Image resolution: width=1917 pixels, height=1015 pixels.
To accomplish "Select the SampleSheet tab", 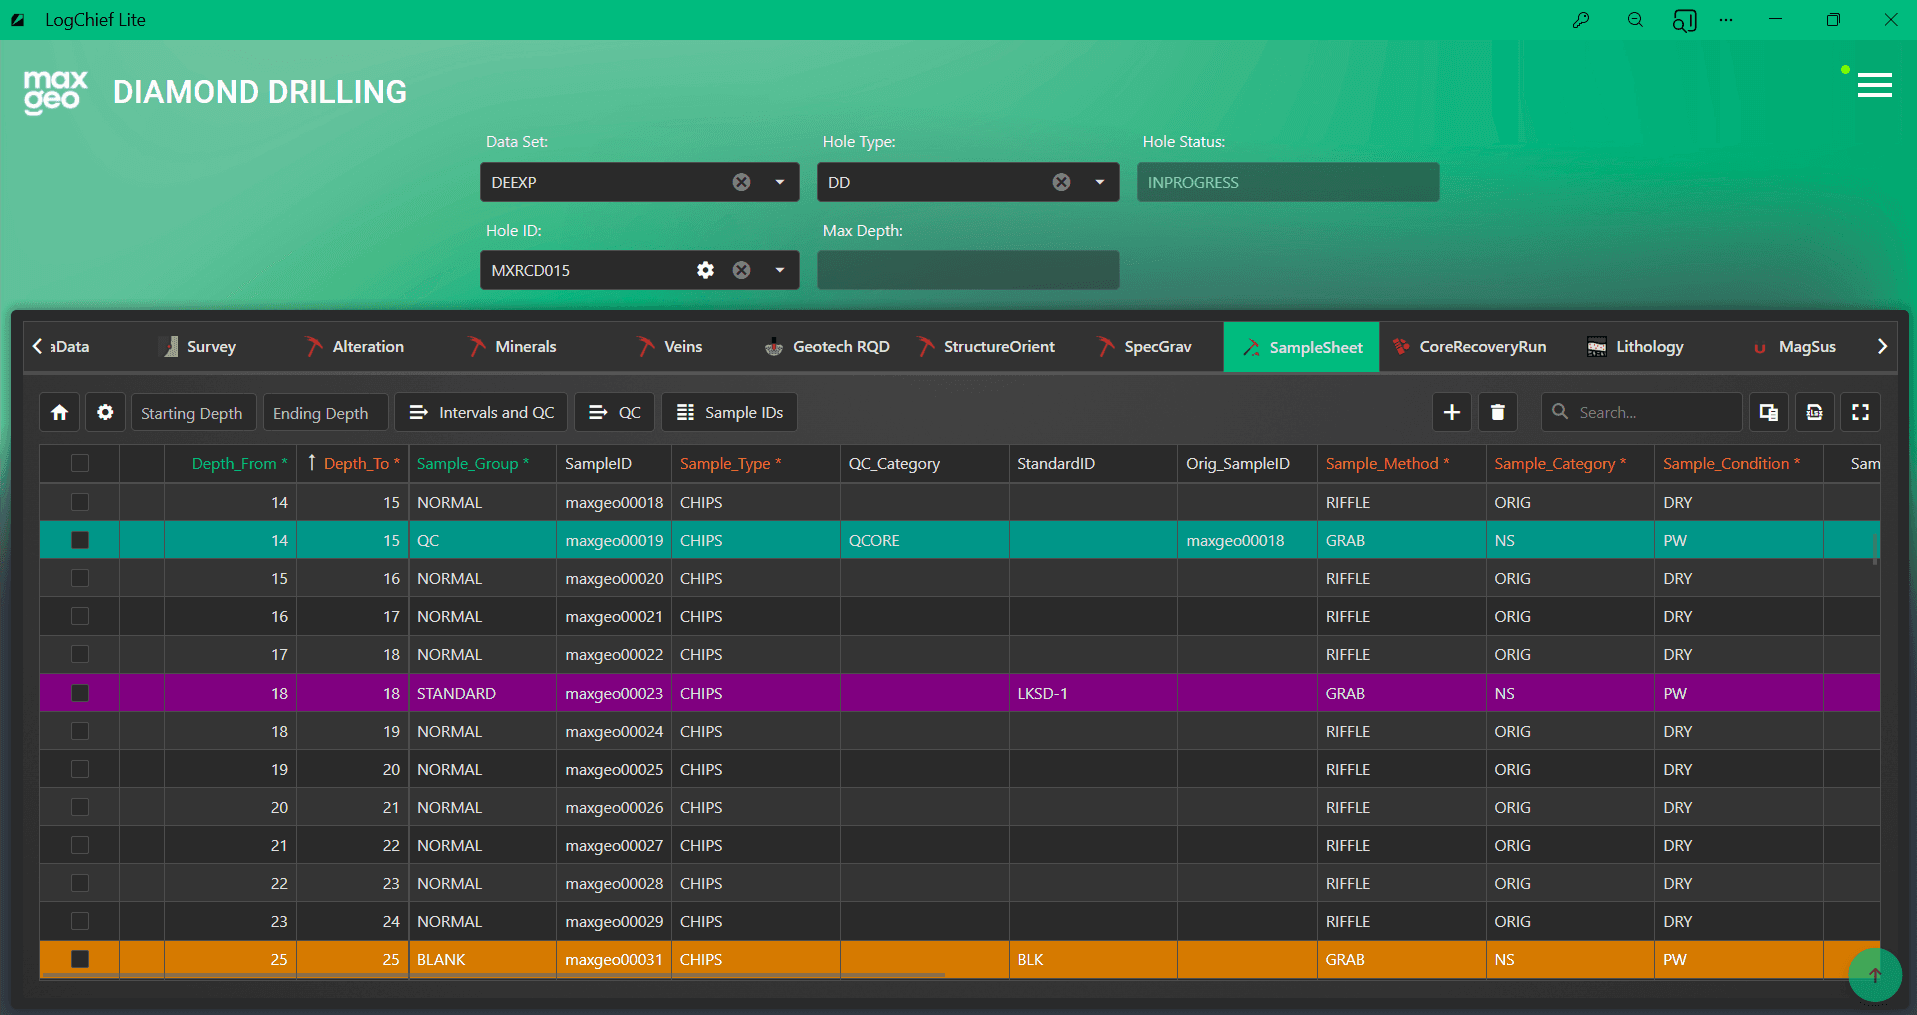I will 1301,347.
